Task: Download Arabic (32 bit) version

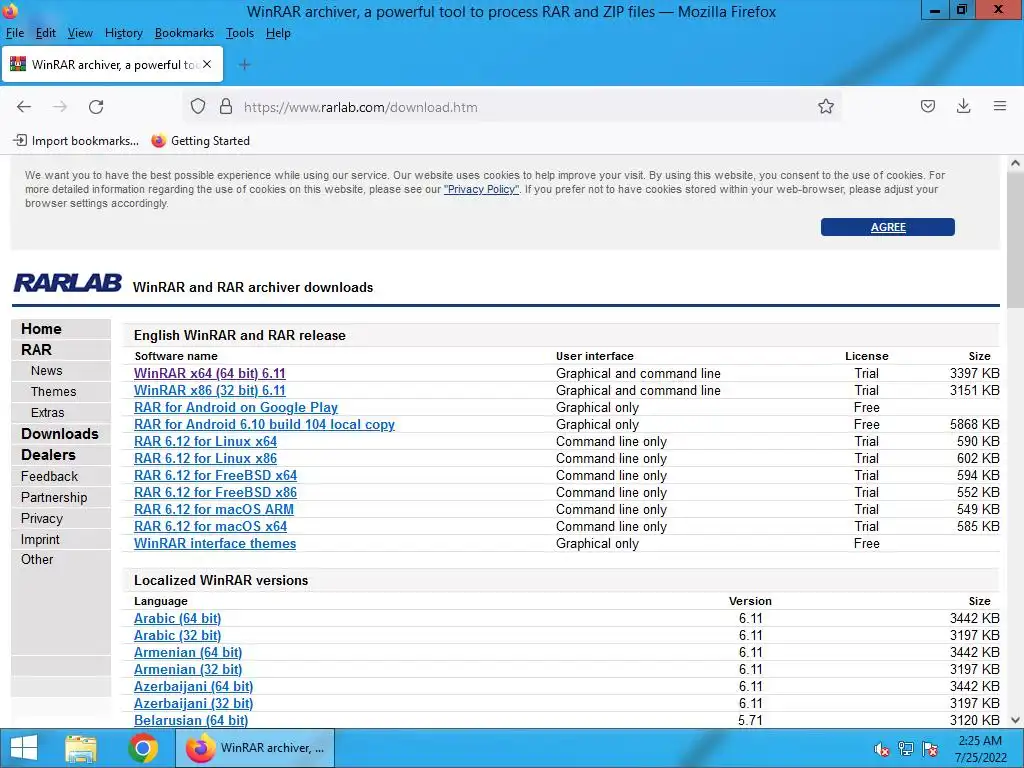Action: (178, 635)
